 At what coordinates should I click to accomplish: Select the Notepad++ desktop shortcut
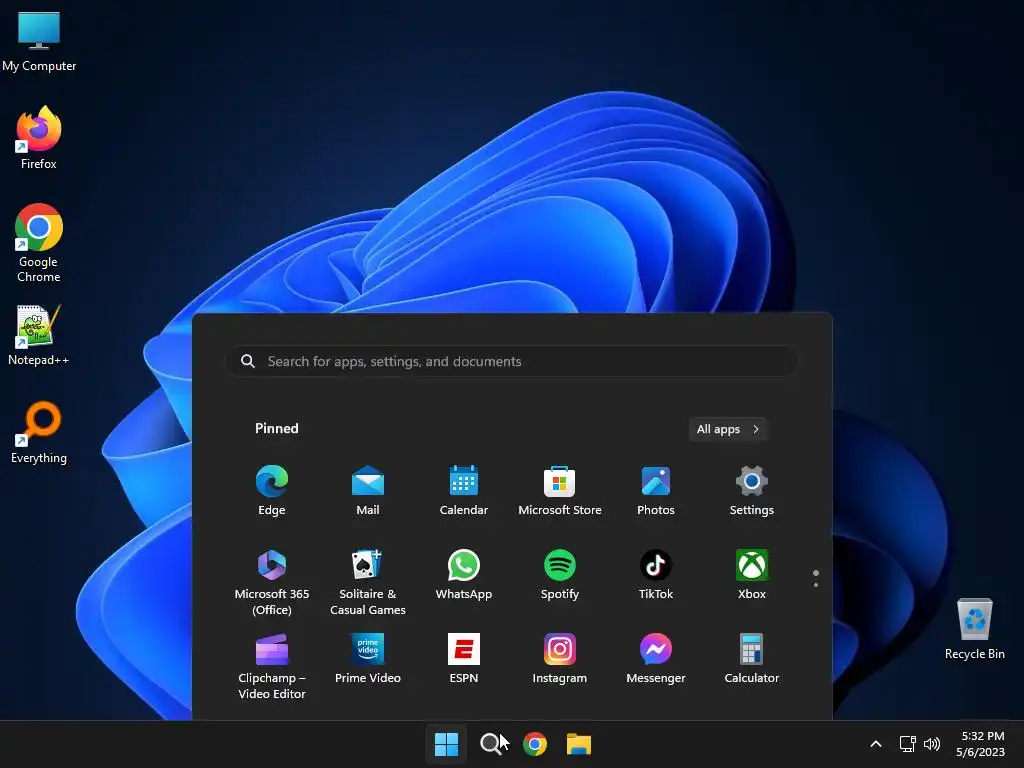pyautogui.click(x=39, y=335)
